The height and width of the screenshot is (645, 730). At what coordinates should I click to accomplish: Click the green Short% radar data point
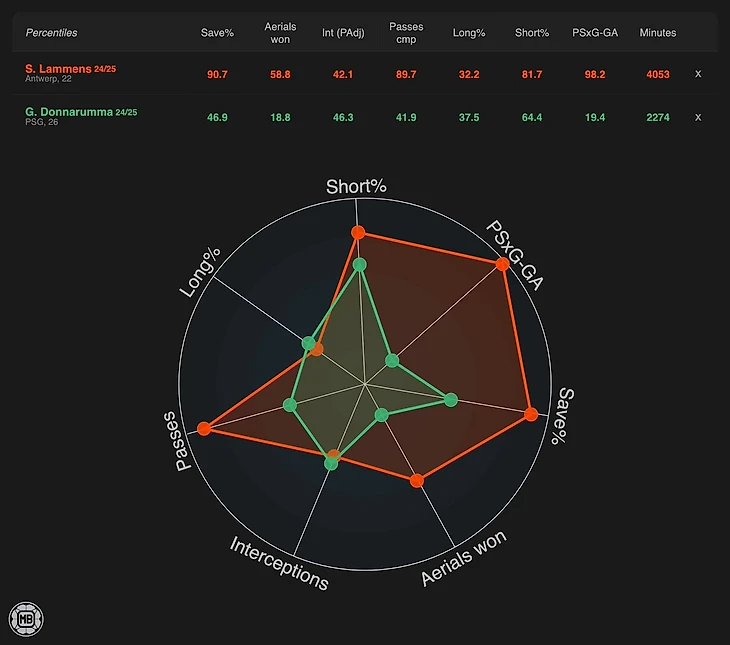point(360,265)
